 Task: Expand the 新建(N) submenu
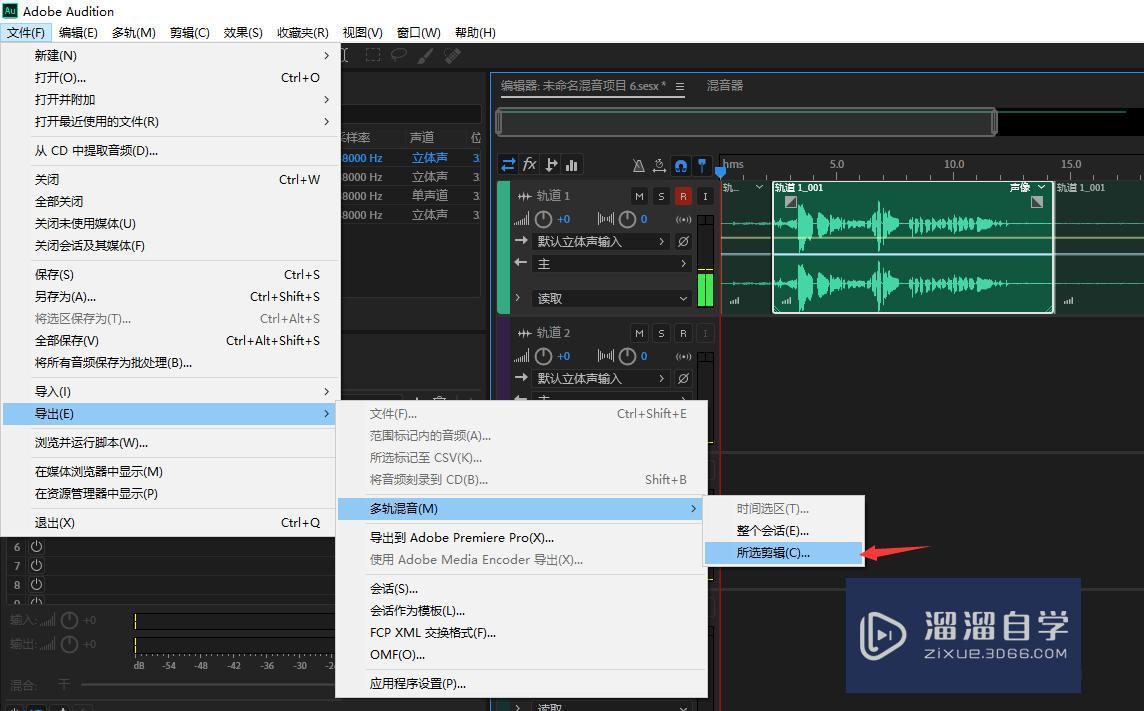coord(171,55)
